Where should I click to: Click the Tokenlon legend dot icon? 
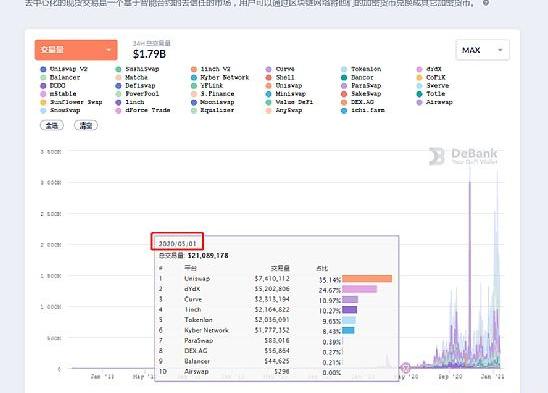coord(344,69)
